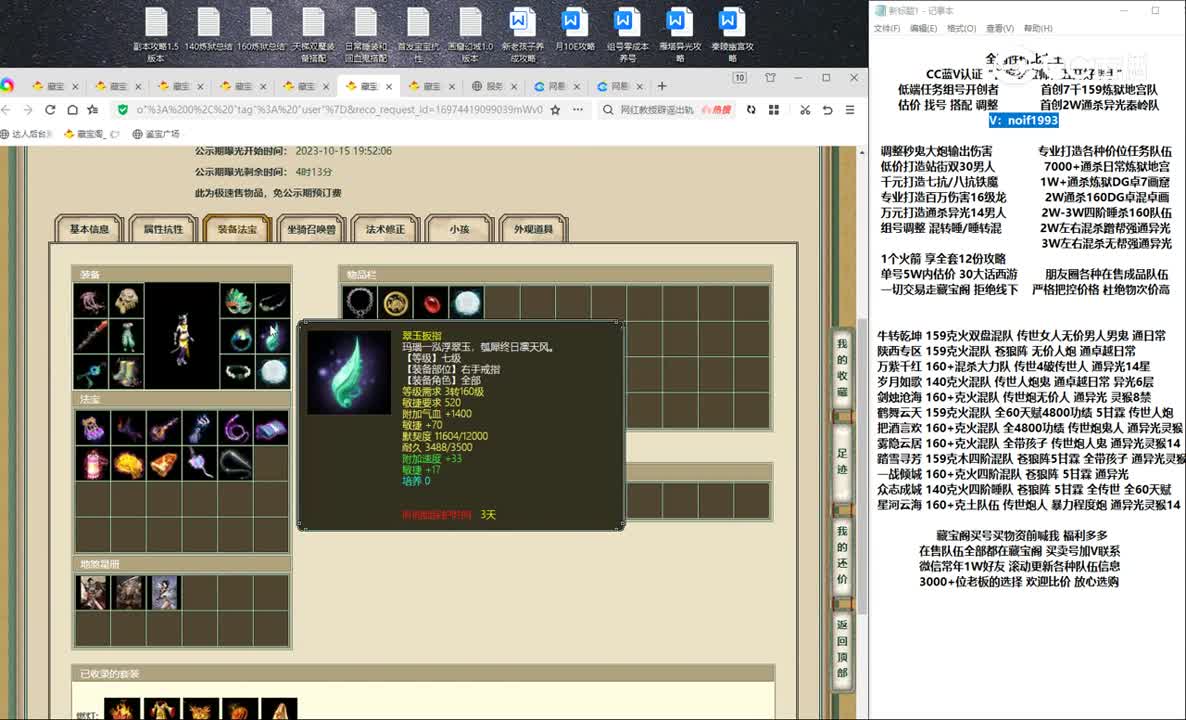
Task: Click the golden flame 法宝 icon
Action: pos(129,464)
